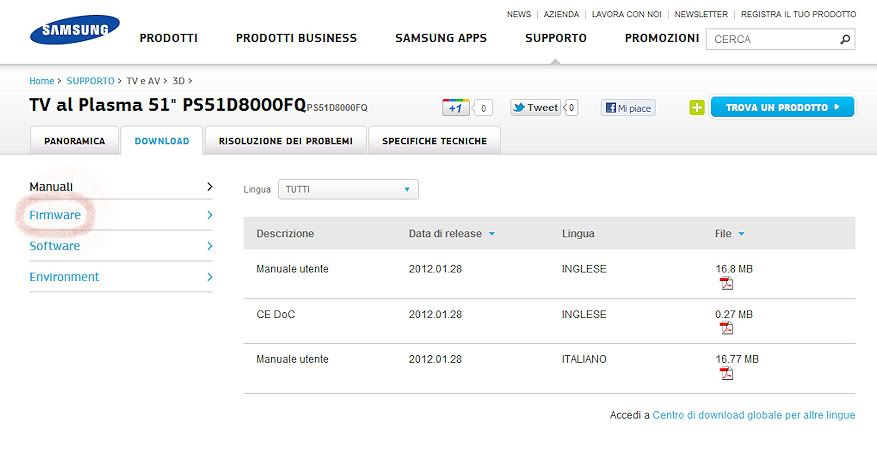Expand the Firmware chevron
Viewport: 877px width, 454px height.
tap(210, 215)
